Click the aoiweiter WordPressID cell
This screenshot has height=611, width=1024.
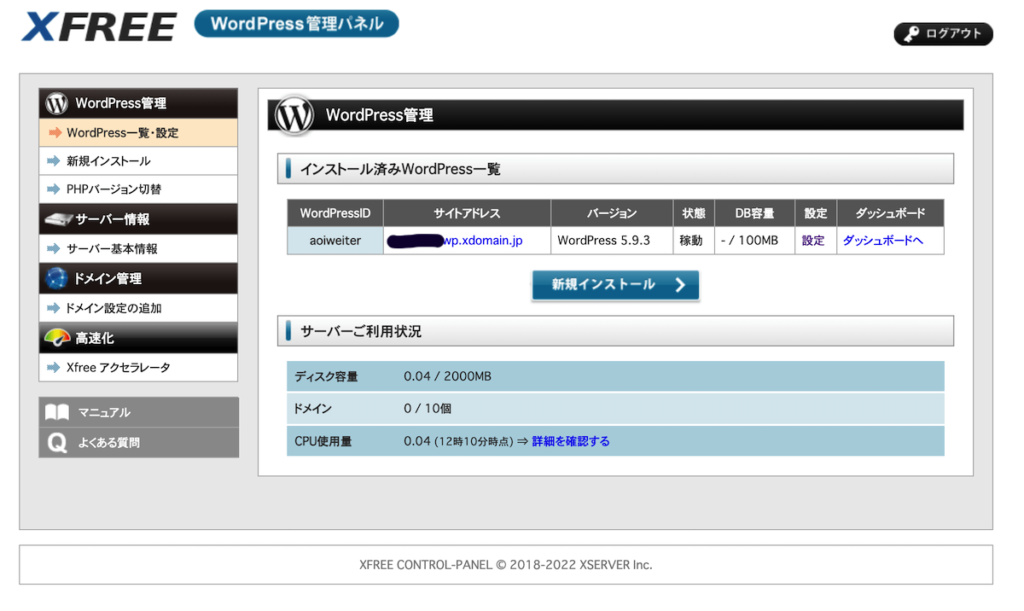(x=335, y=240)
